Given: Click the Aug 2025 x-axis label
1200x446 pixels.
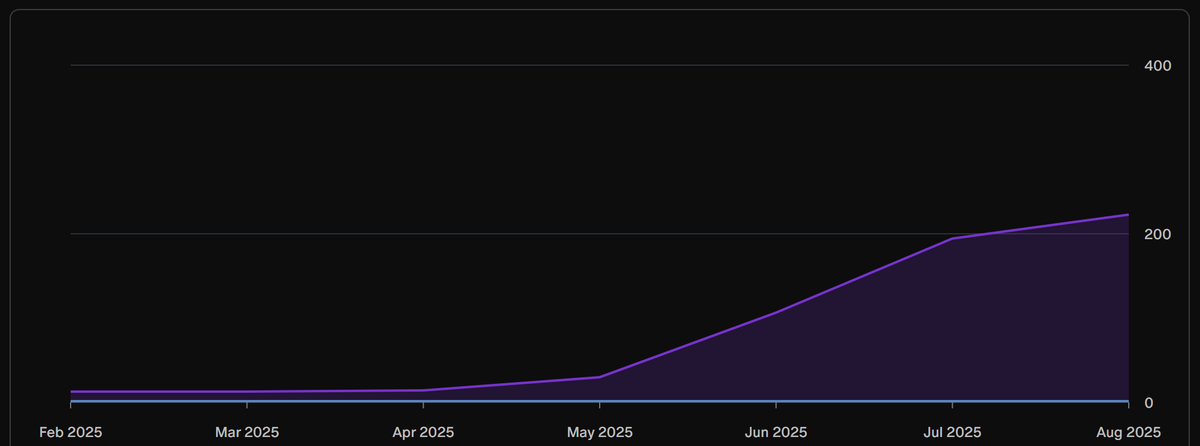Looking at the screenshot, I should point(1128,432).
